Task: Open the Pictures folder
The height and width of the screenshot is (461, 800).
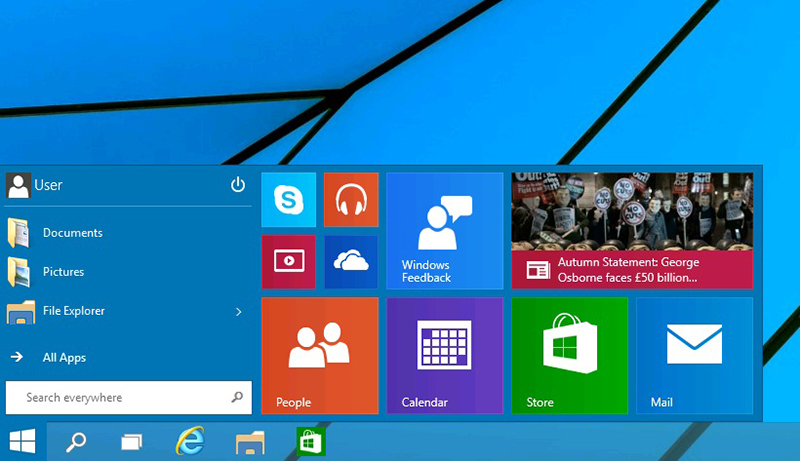Action: [x=128, y=272]
